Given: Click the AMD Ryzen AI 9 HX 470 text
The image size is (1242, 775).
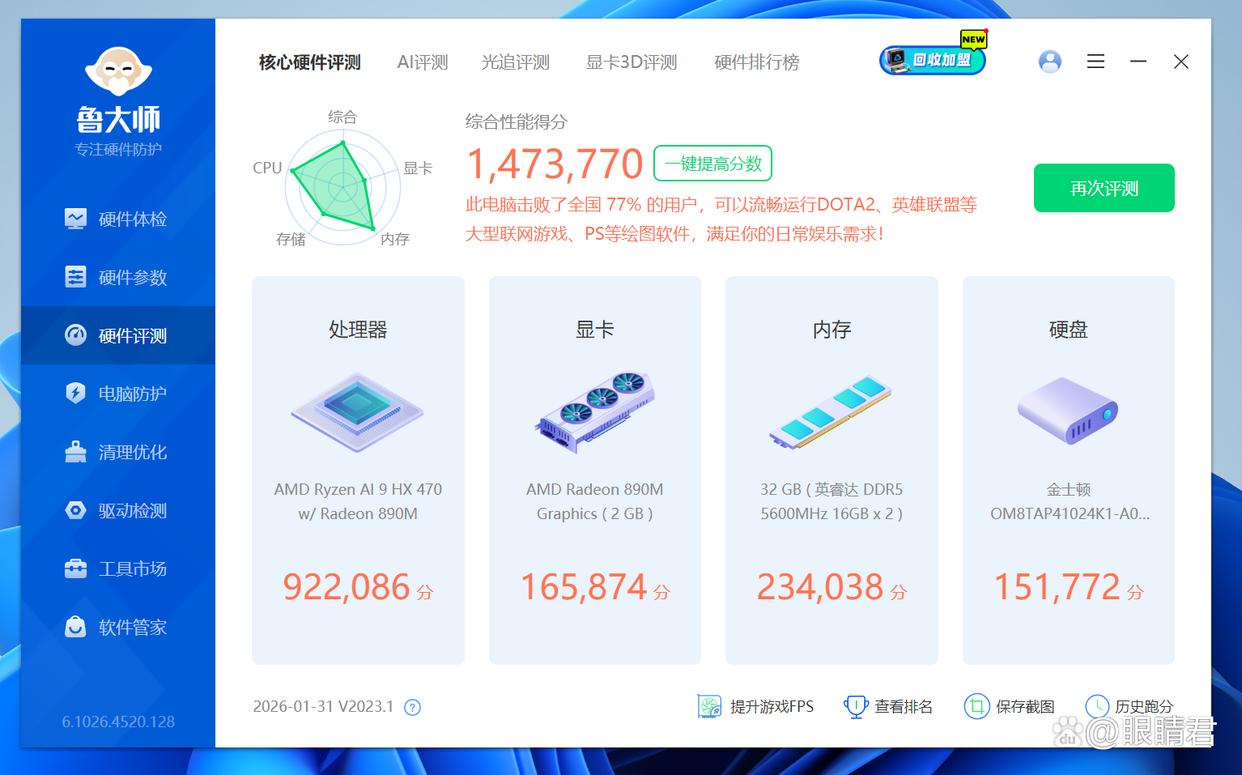Looking at the screenshot, I should point(357,501).
